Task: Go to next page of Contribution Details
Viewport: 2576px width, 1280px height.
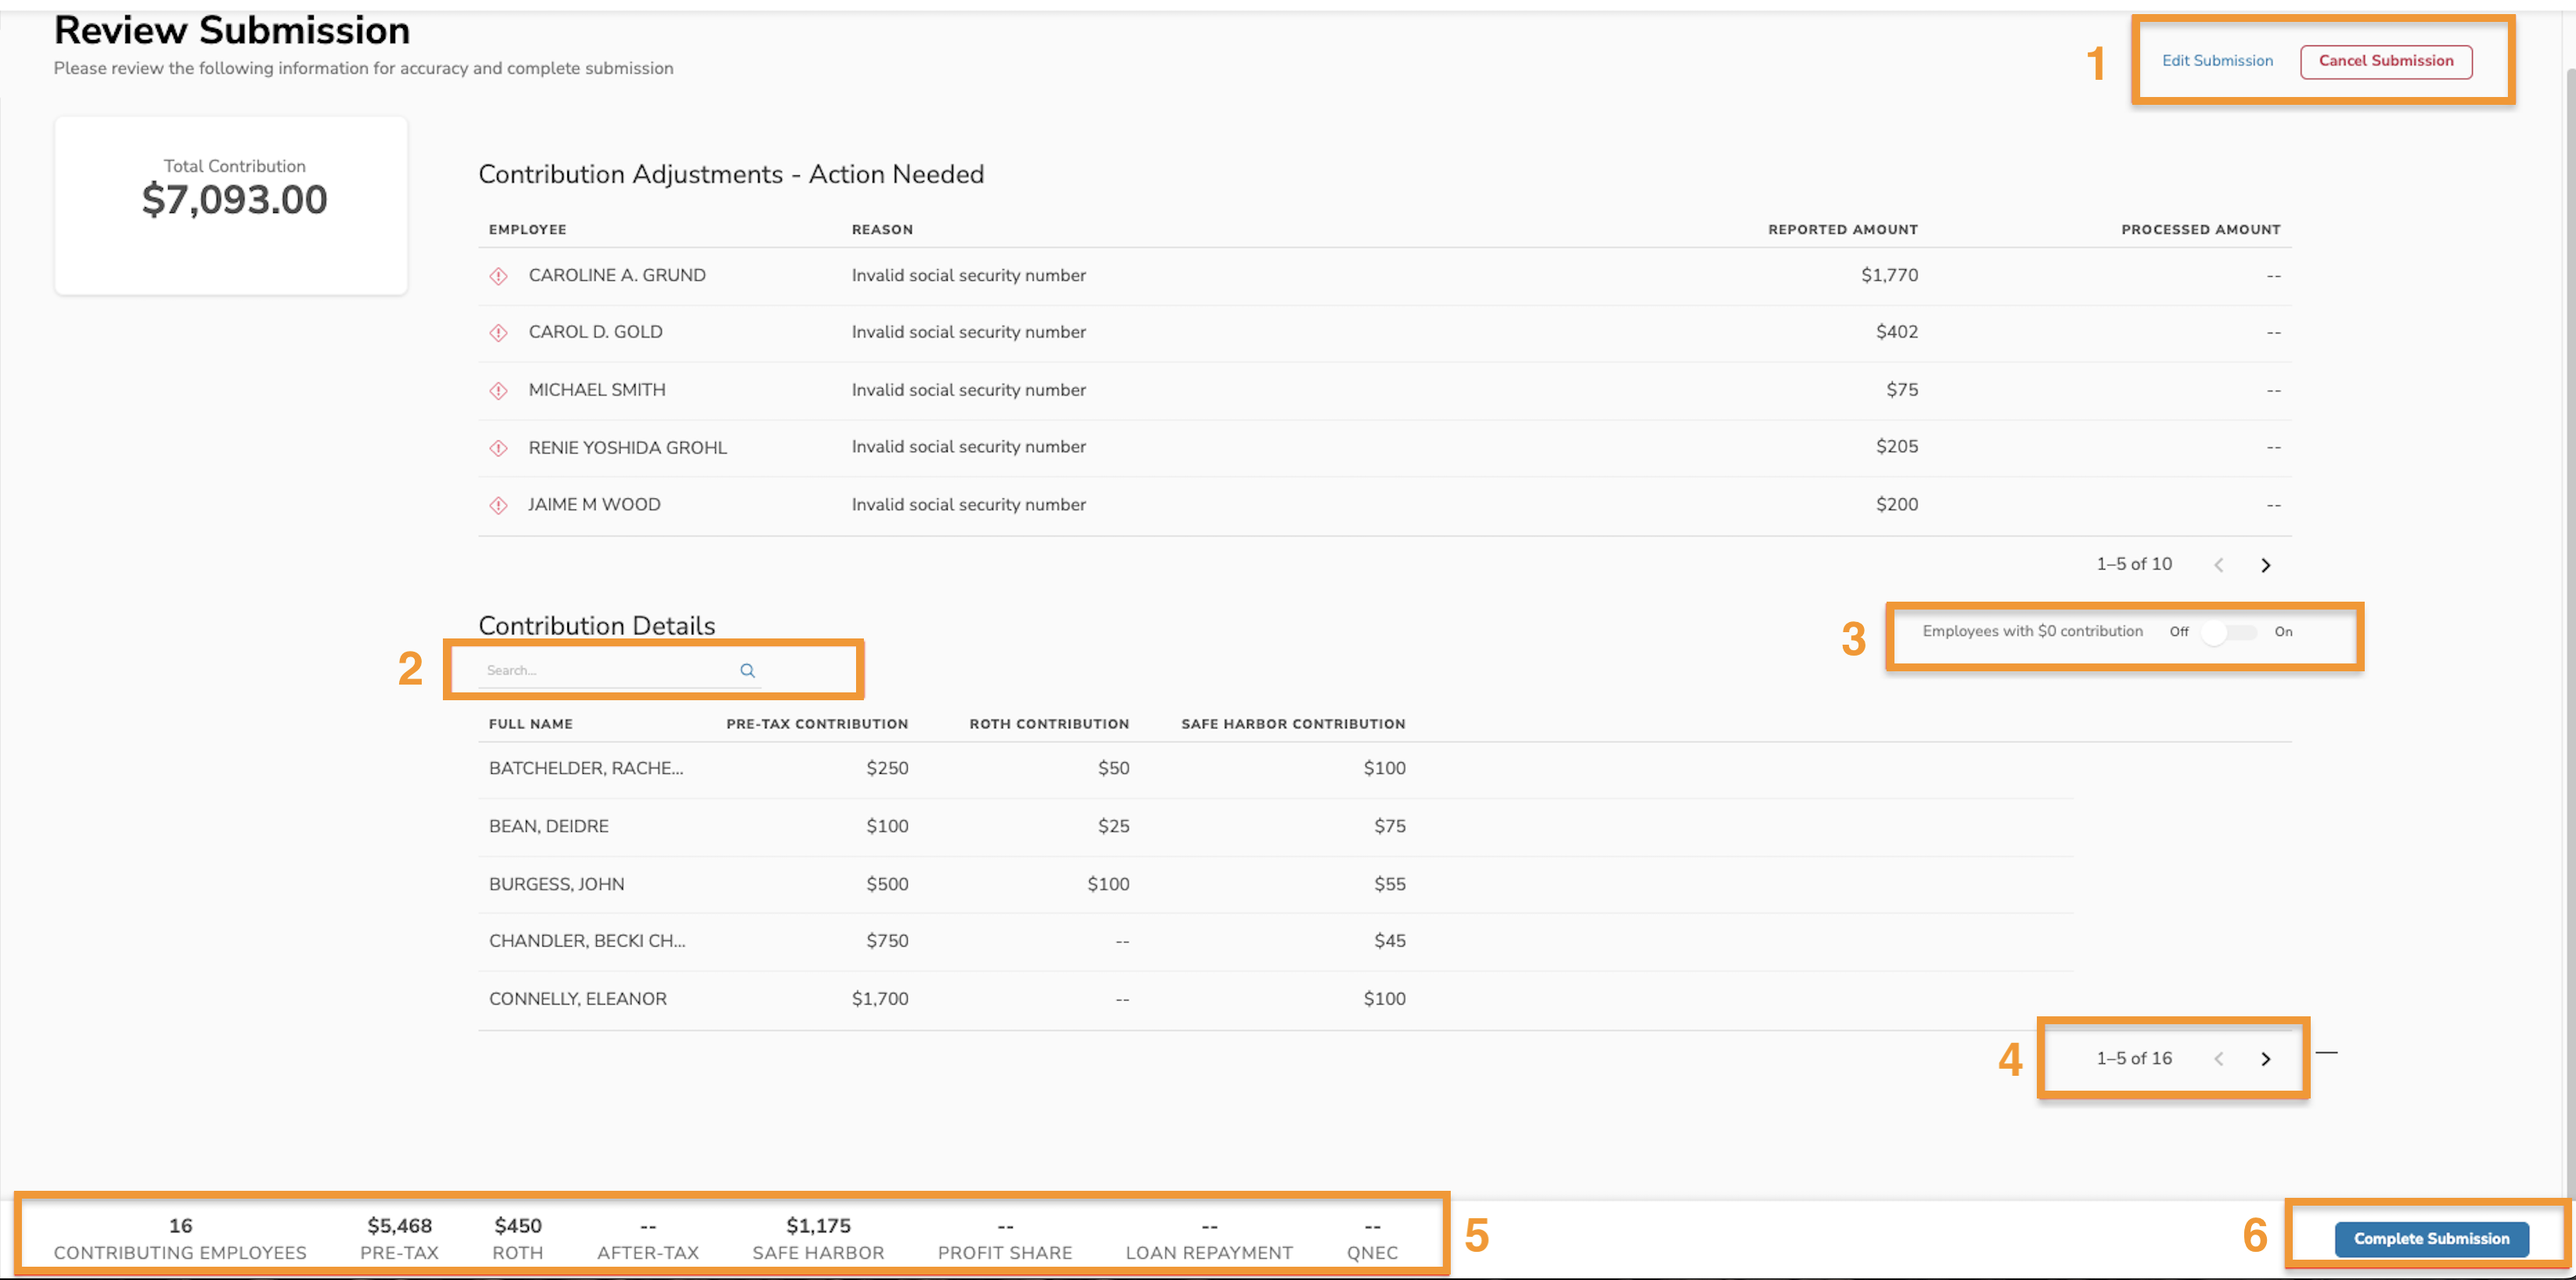Action: coord(2265,1059)
